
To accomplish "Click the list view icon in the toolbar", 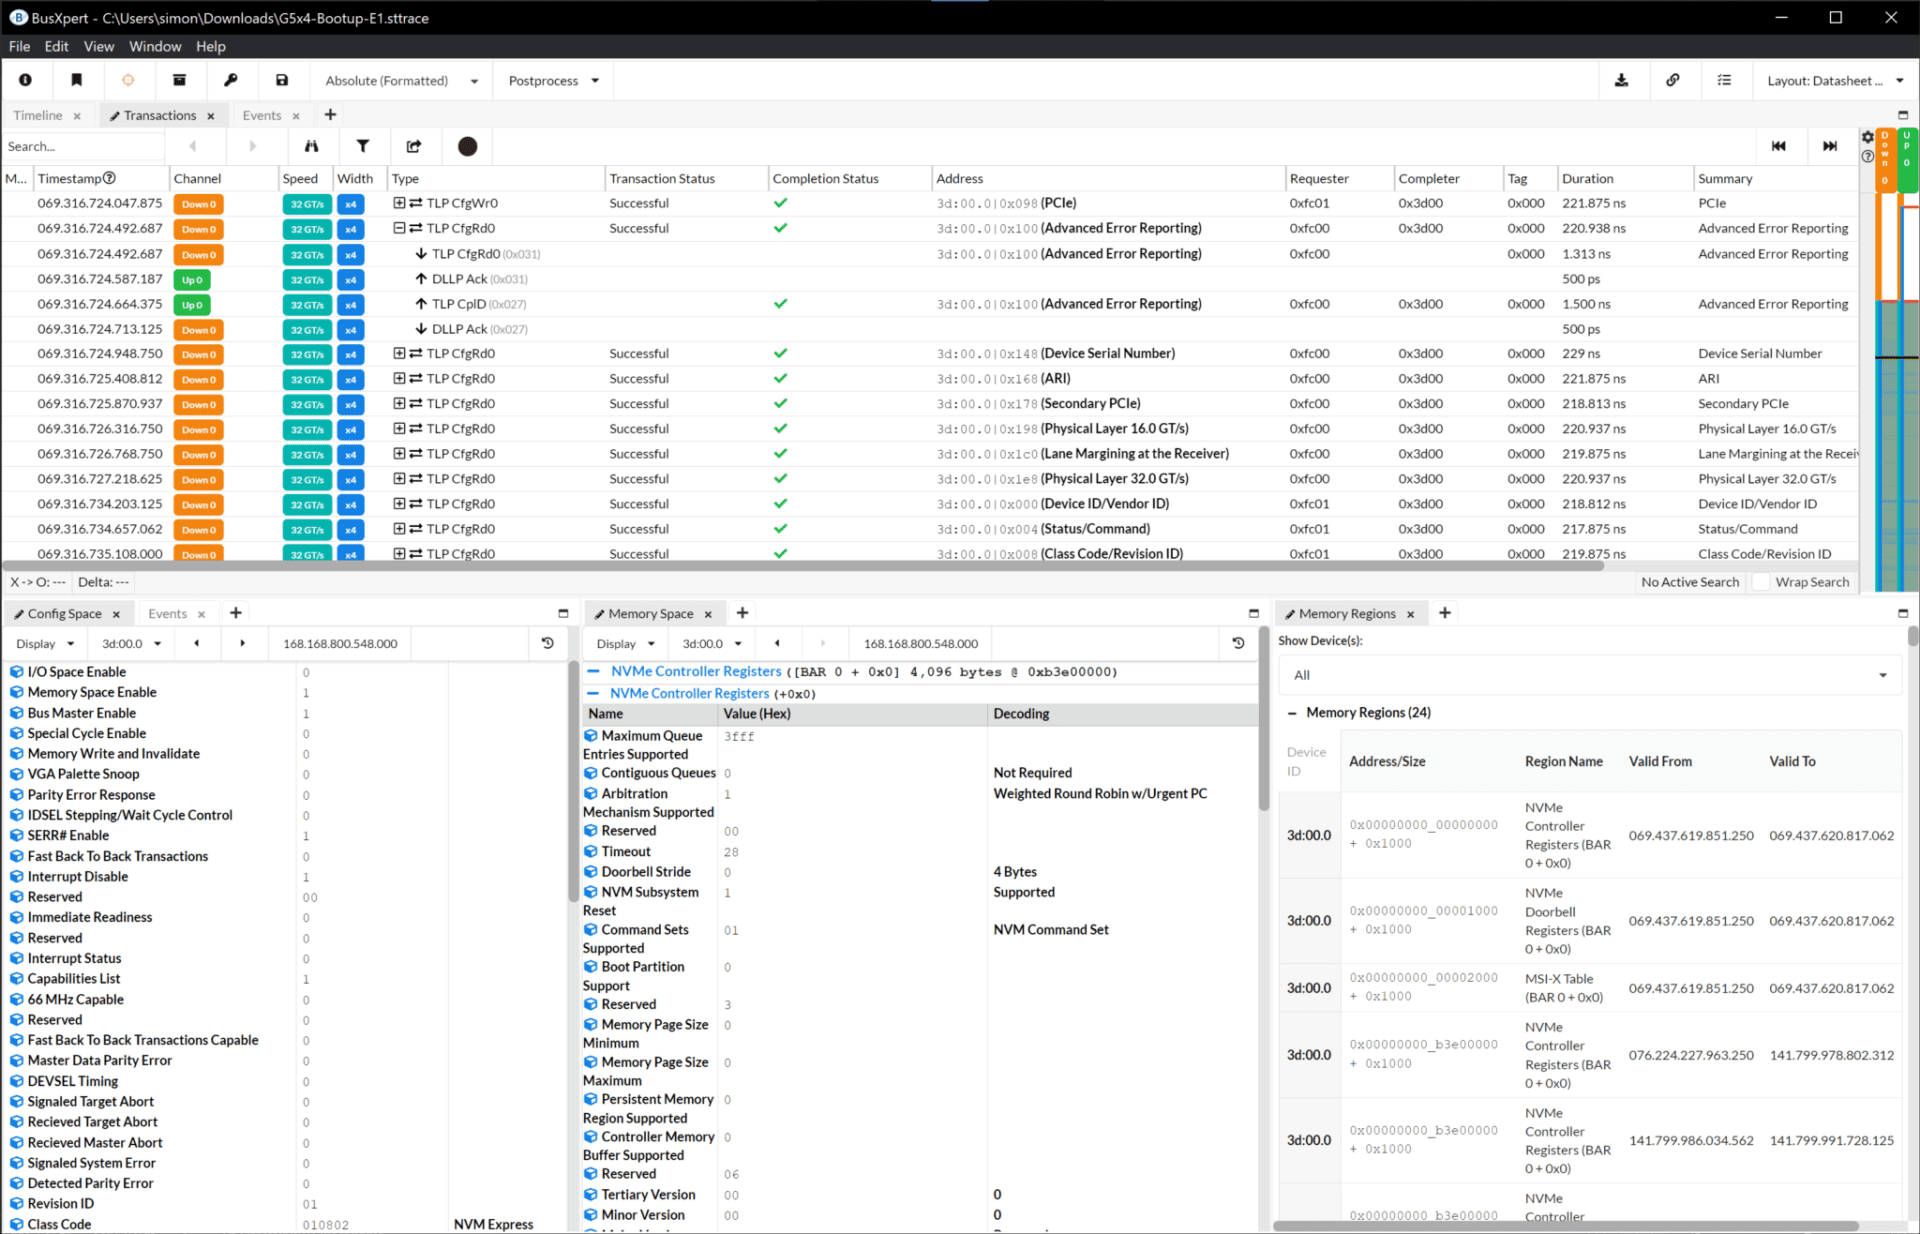I will coord(1724,80).
